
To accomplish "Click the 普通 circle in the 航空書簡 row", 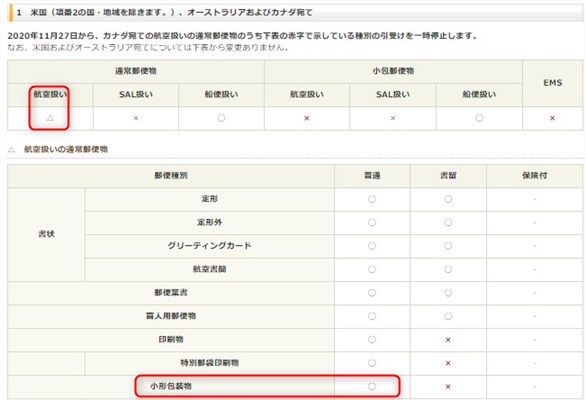I will coord(372,270).
